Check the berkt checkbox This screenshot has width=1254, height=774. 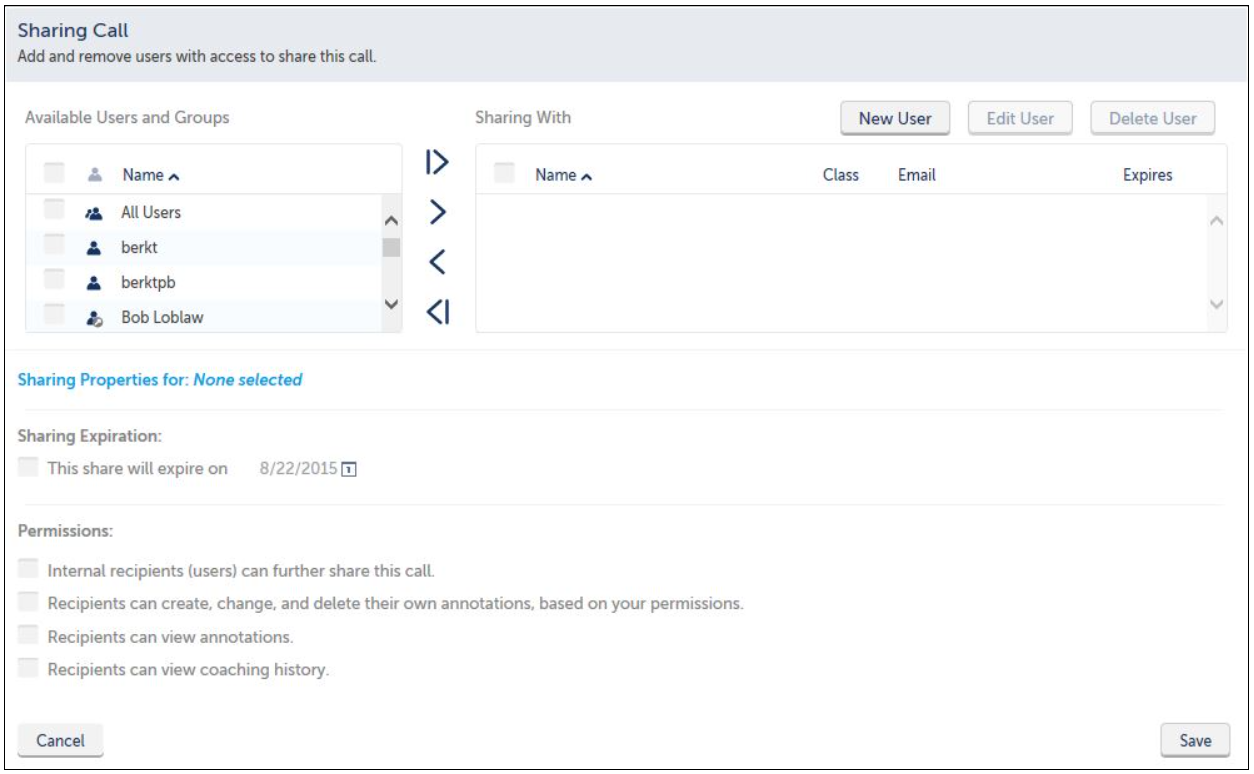[x=54, y=245]
